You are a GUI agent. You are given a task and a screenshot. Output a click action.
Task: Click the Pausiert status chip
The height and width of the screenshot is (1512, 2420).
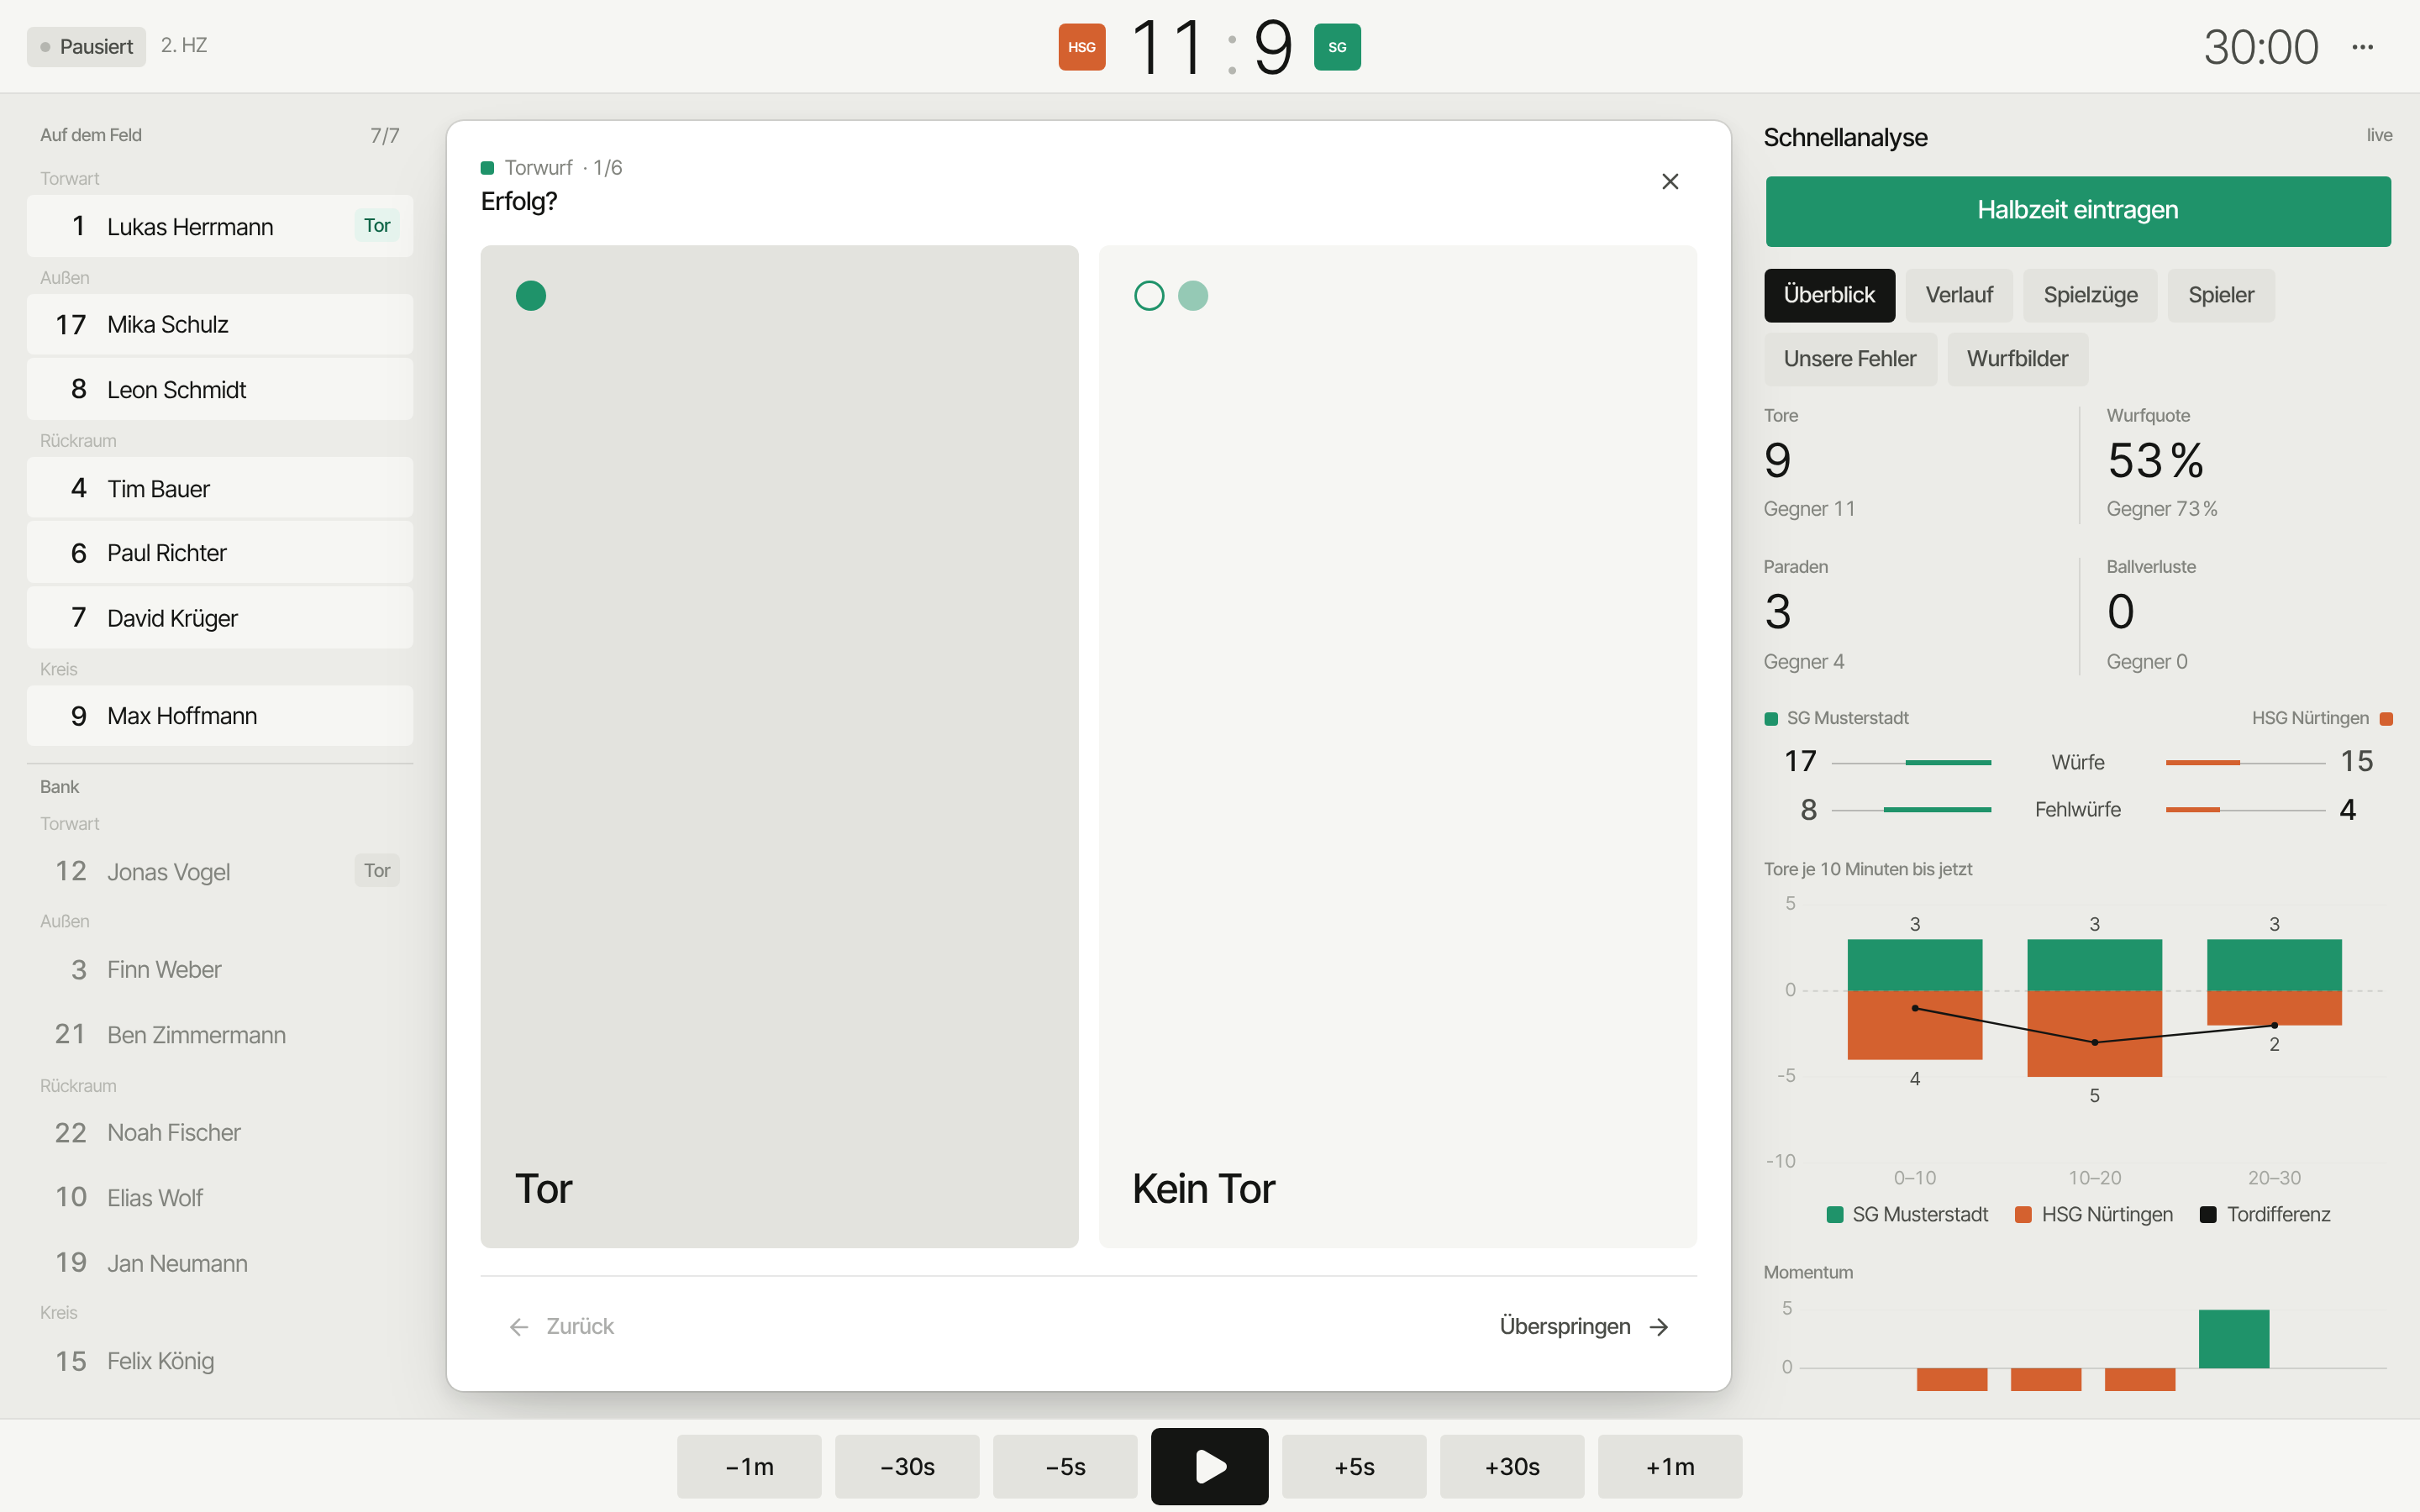click(x=86, y=47)
